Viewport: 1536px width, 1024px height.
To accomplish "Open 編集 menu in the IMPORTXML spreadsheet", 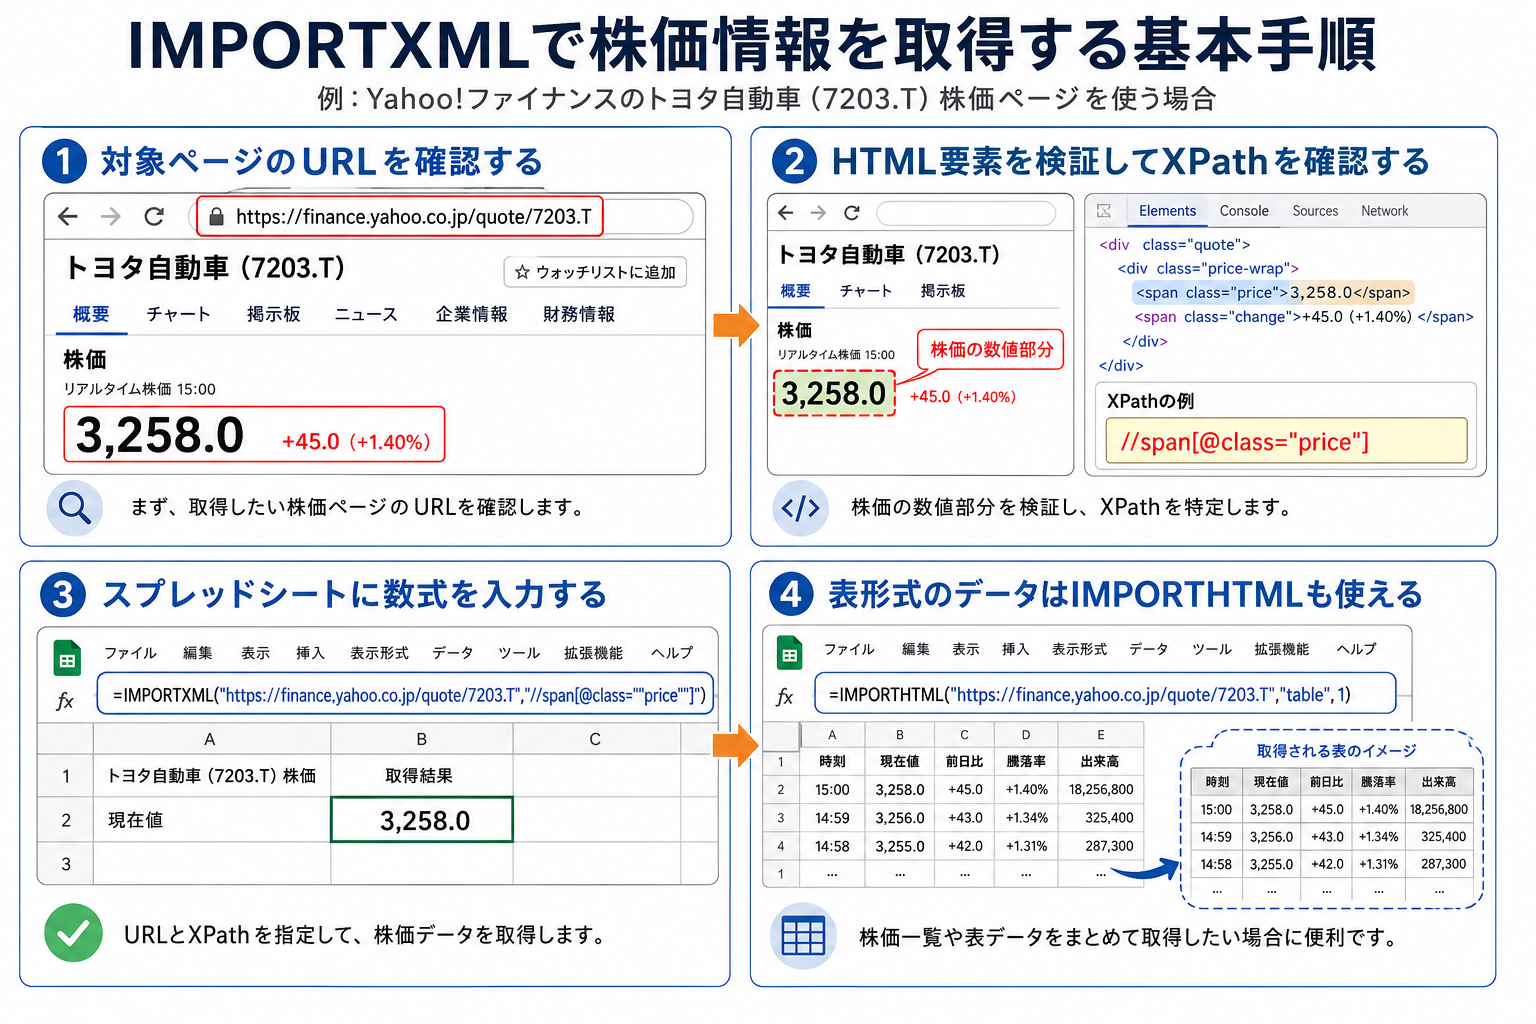I will point(198,653).
